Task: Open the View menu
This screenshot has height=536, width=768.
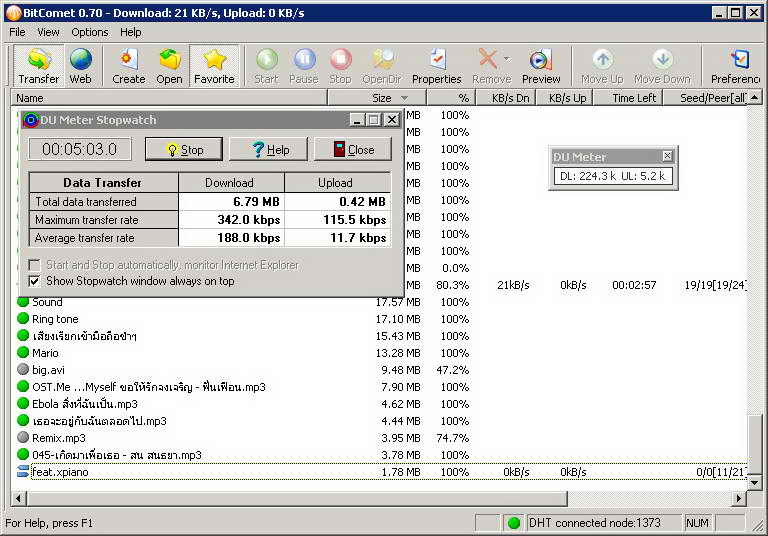Action: [48, 32]
